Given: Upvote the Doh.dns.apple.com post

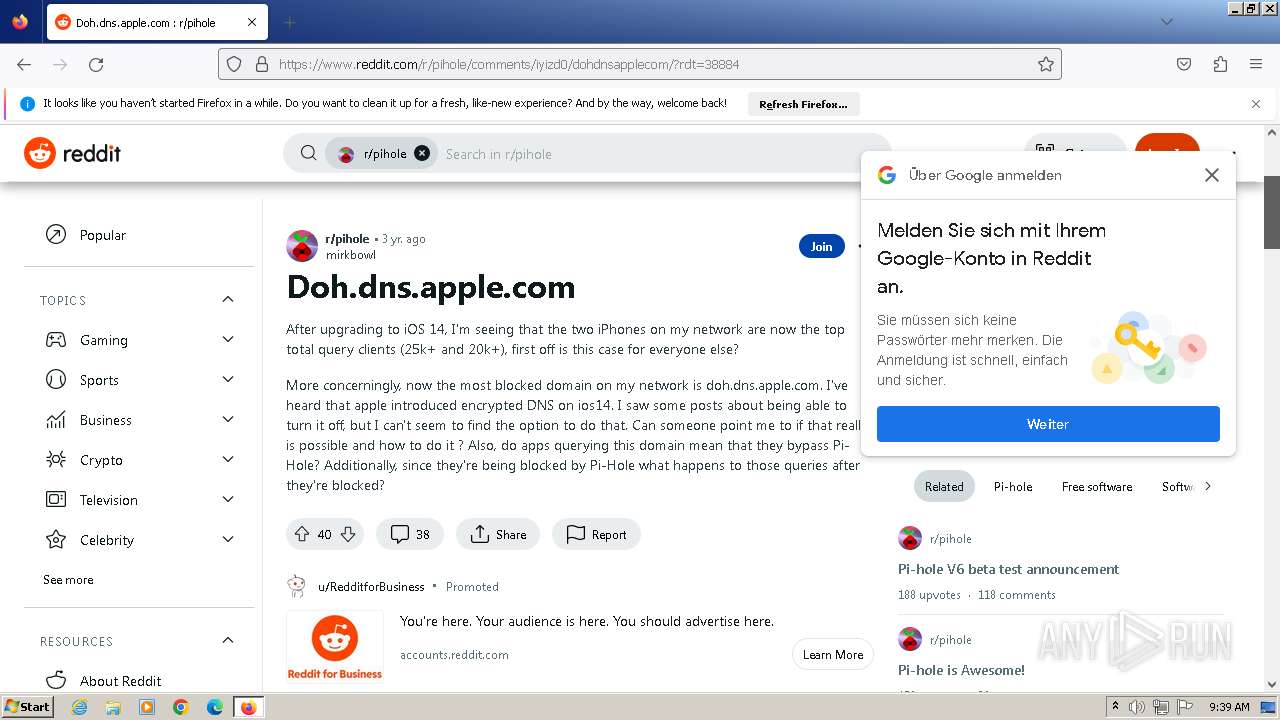Looking at the screenshot, I should (302, 534).
